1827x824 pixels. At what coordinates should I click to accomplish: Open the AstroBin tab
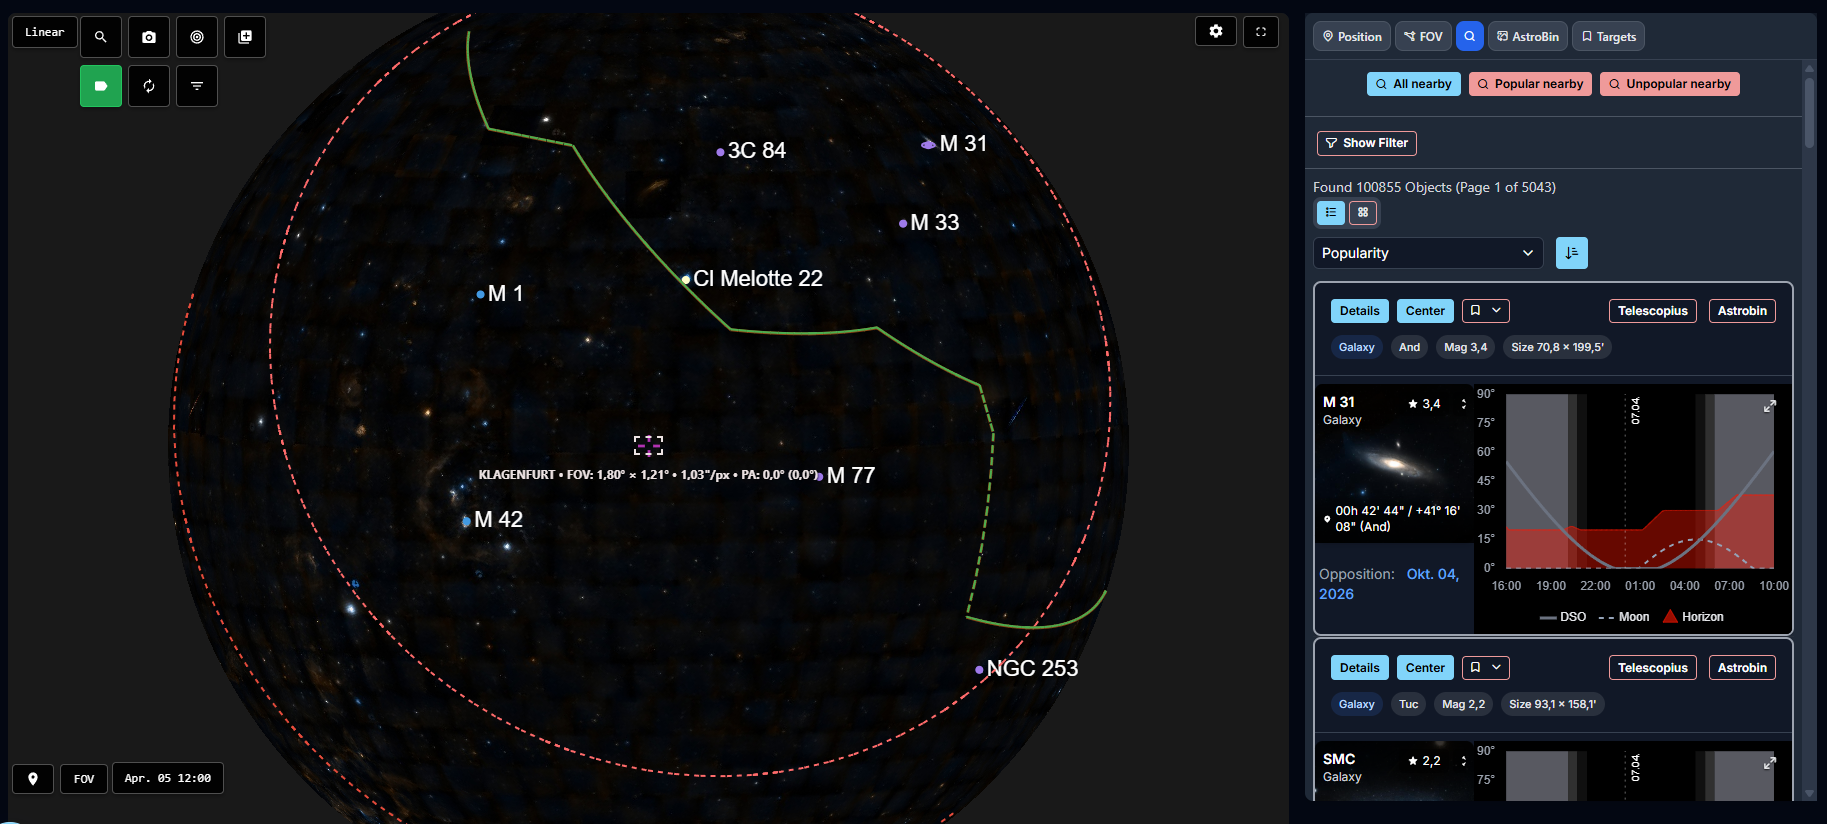1528,37
